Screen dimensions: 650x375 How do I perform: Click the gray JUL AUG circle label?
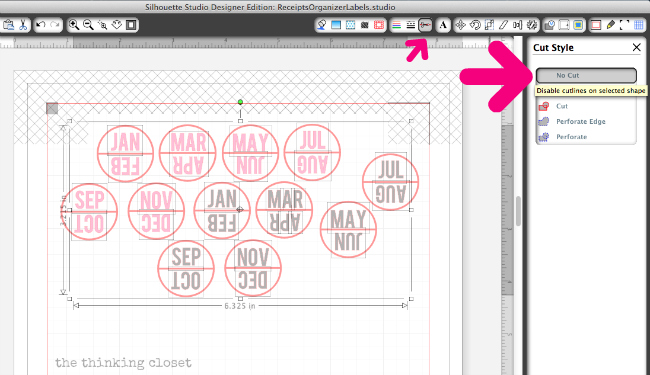pos(390,182)
